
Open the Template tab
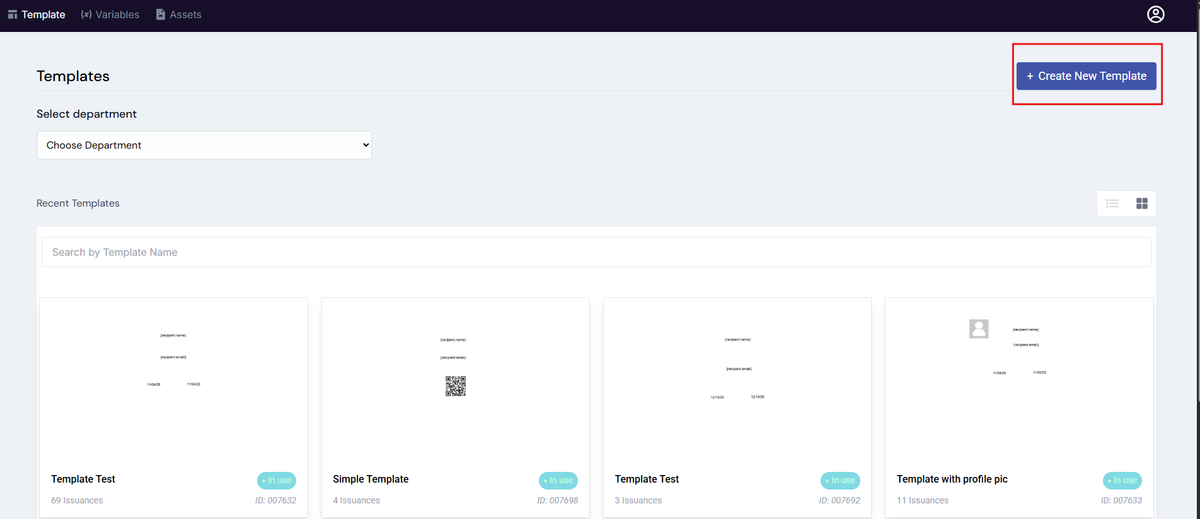point(36,15)
